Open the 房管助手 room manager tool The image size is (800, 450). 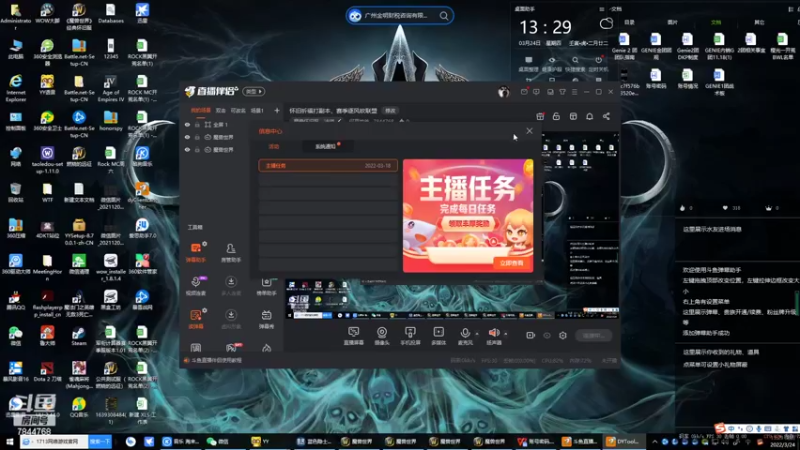coord(231,252)
